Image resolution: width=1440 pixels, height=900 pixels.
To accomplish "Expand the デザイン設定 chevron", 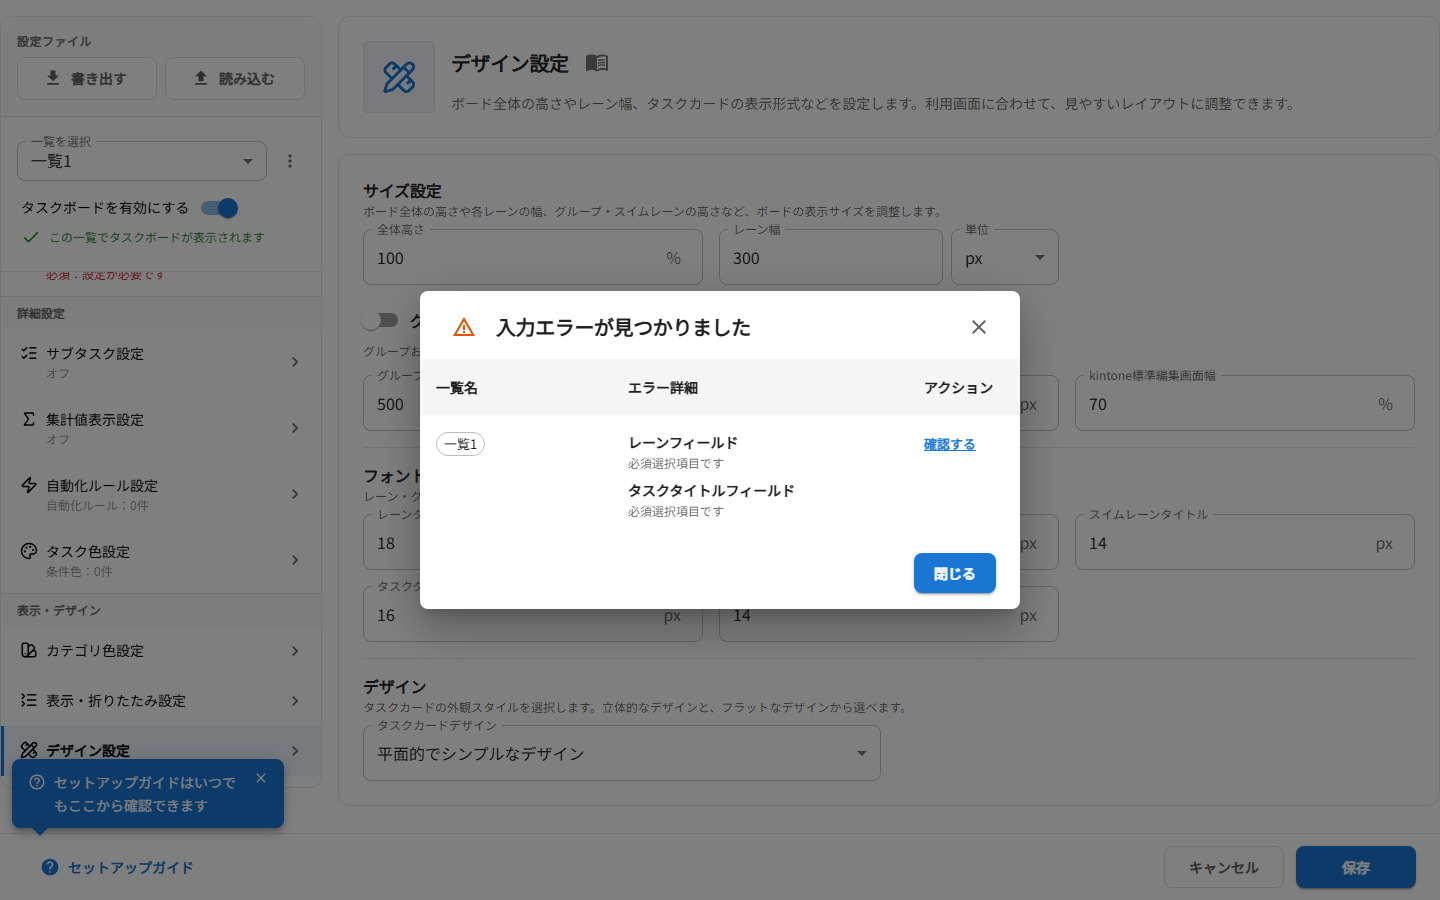I will click(x=295, y=751).
